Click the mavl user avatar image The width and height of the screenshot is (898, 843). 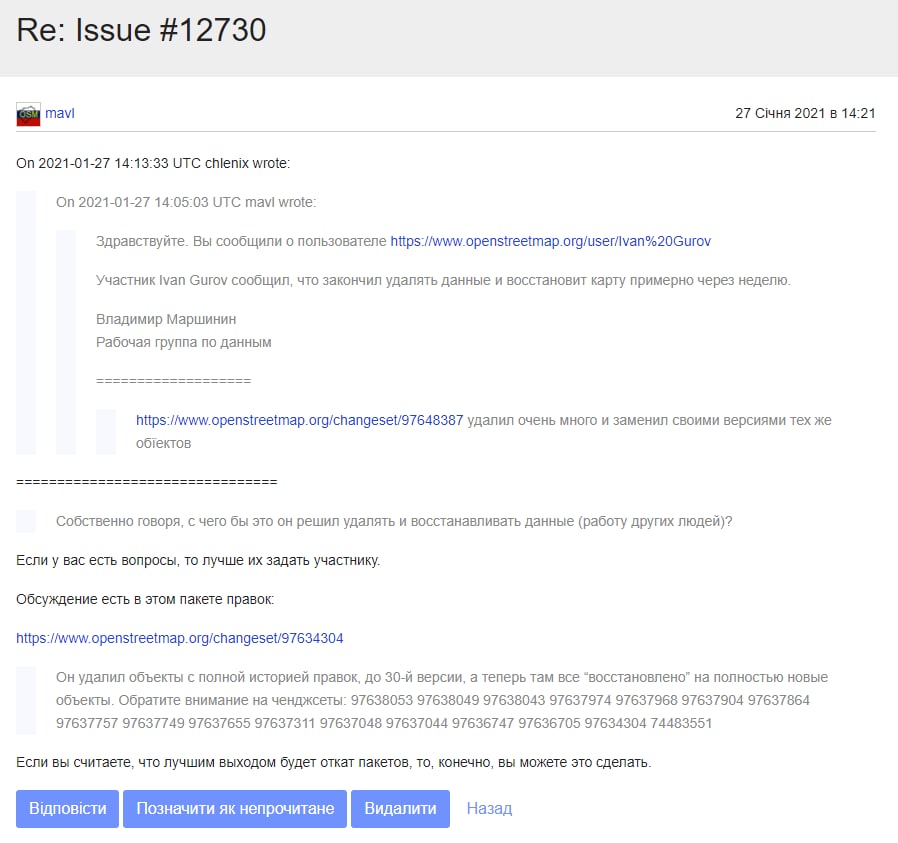pos(28,114)
